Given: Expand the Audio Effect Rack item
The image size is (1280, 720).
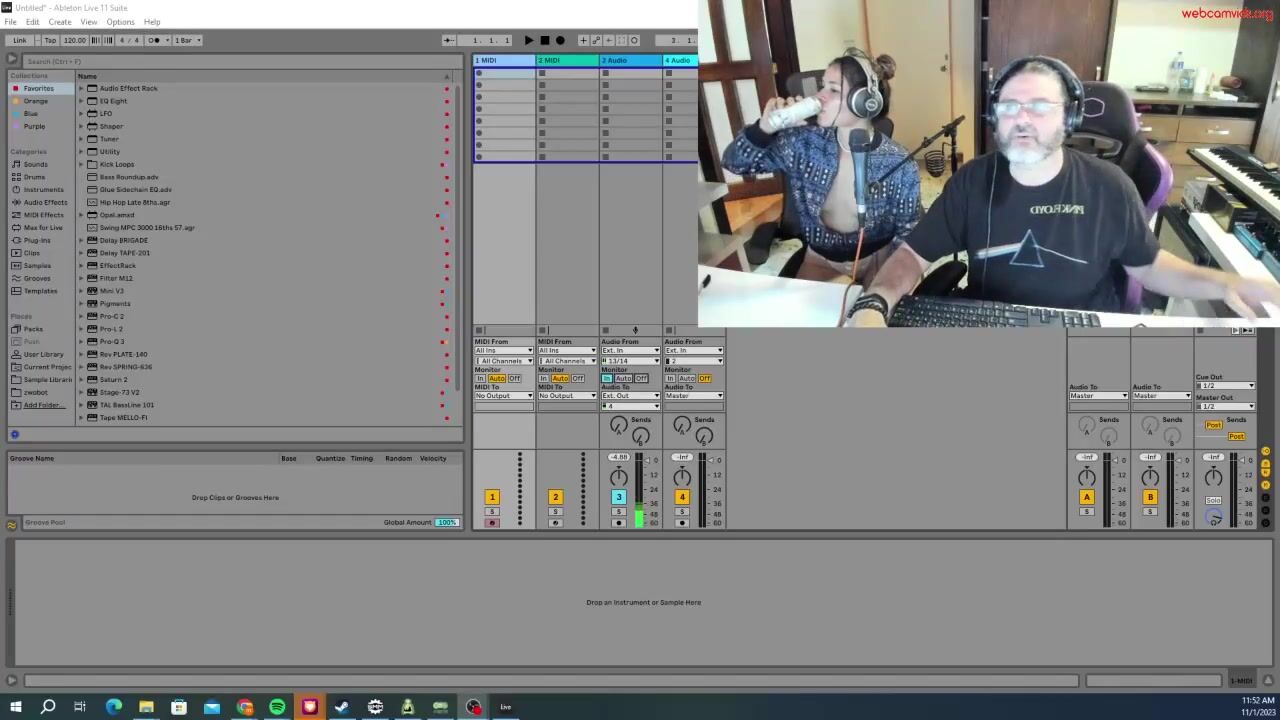Looking at the screenshot, I should tap(81, 88).
